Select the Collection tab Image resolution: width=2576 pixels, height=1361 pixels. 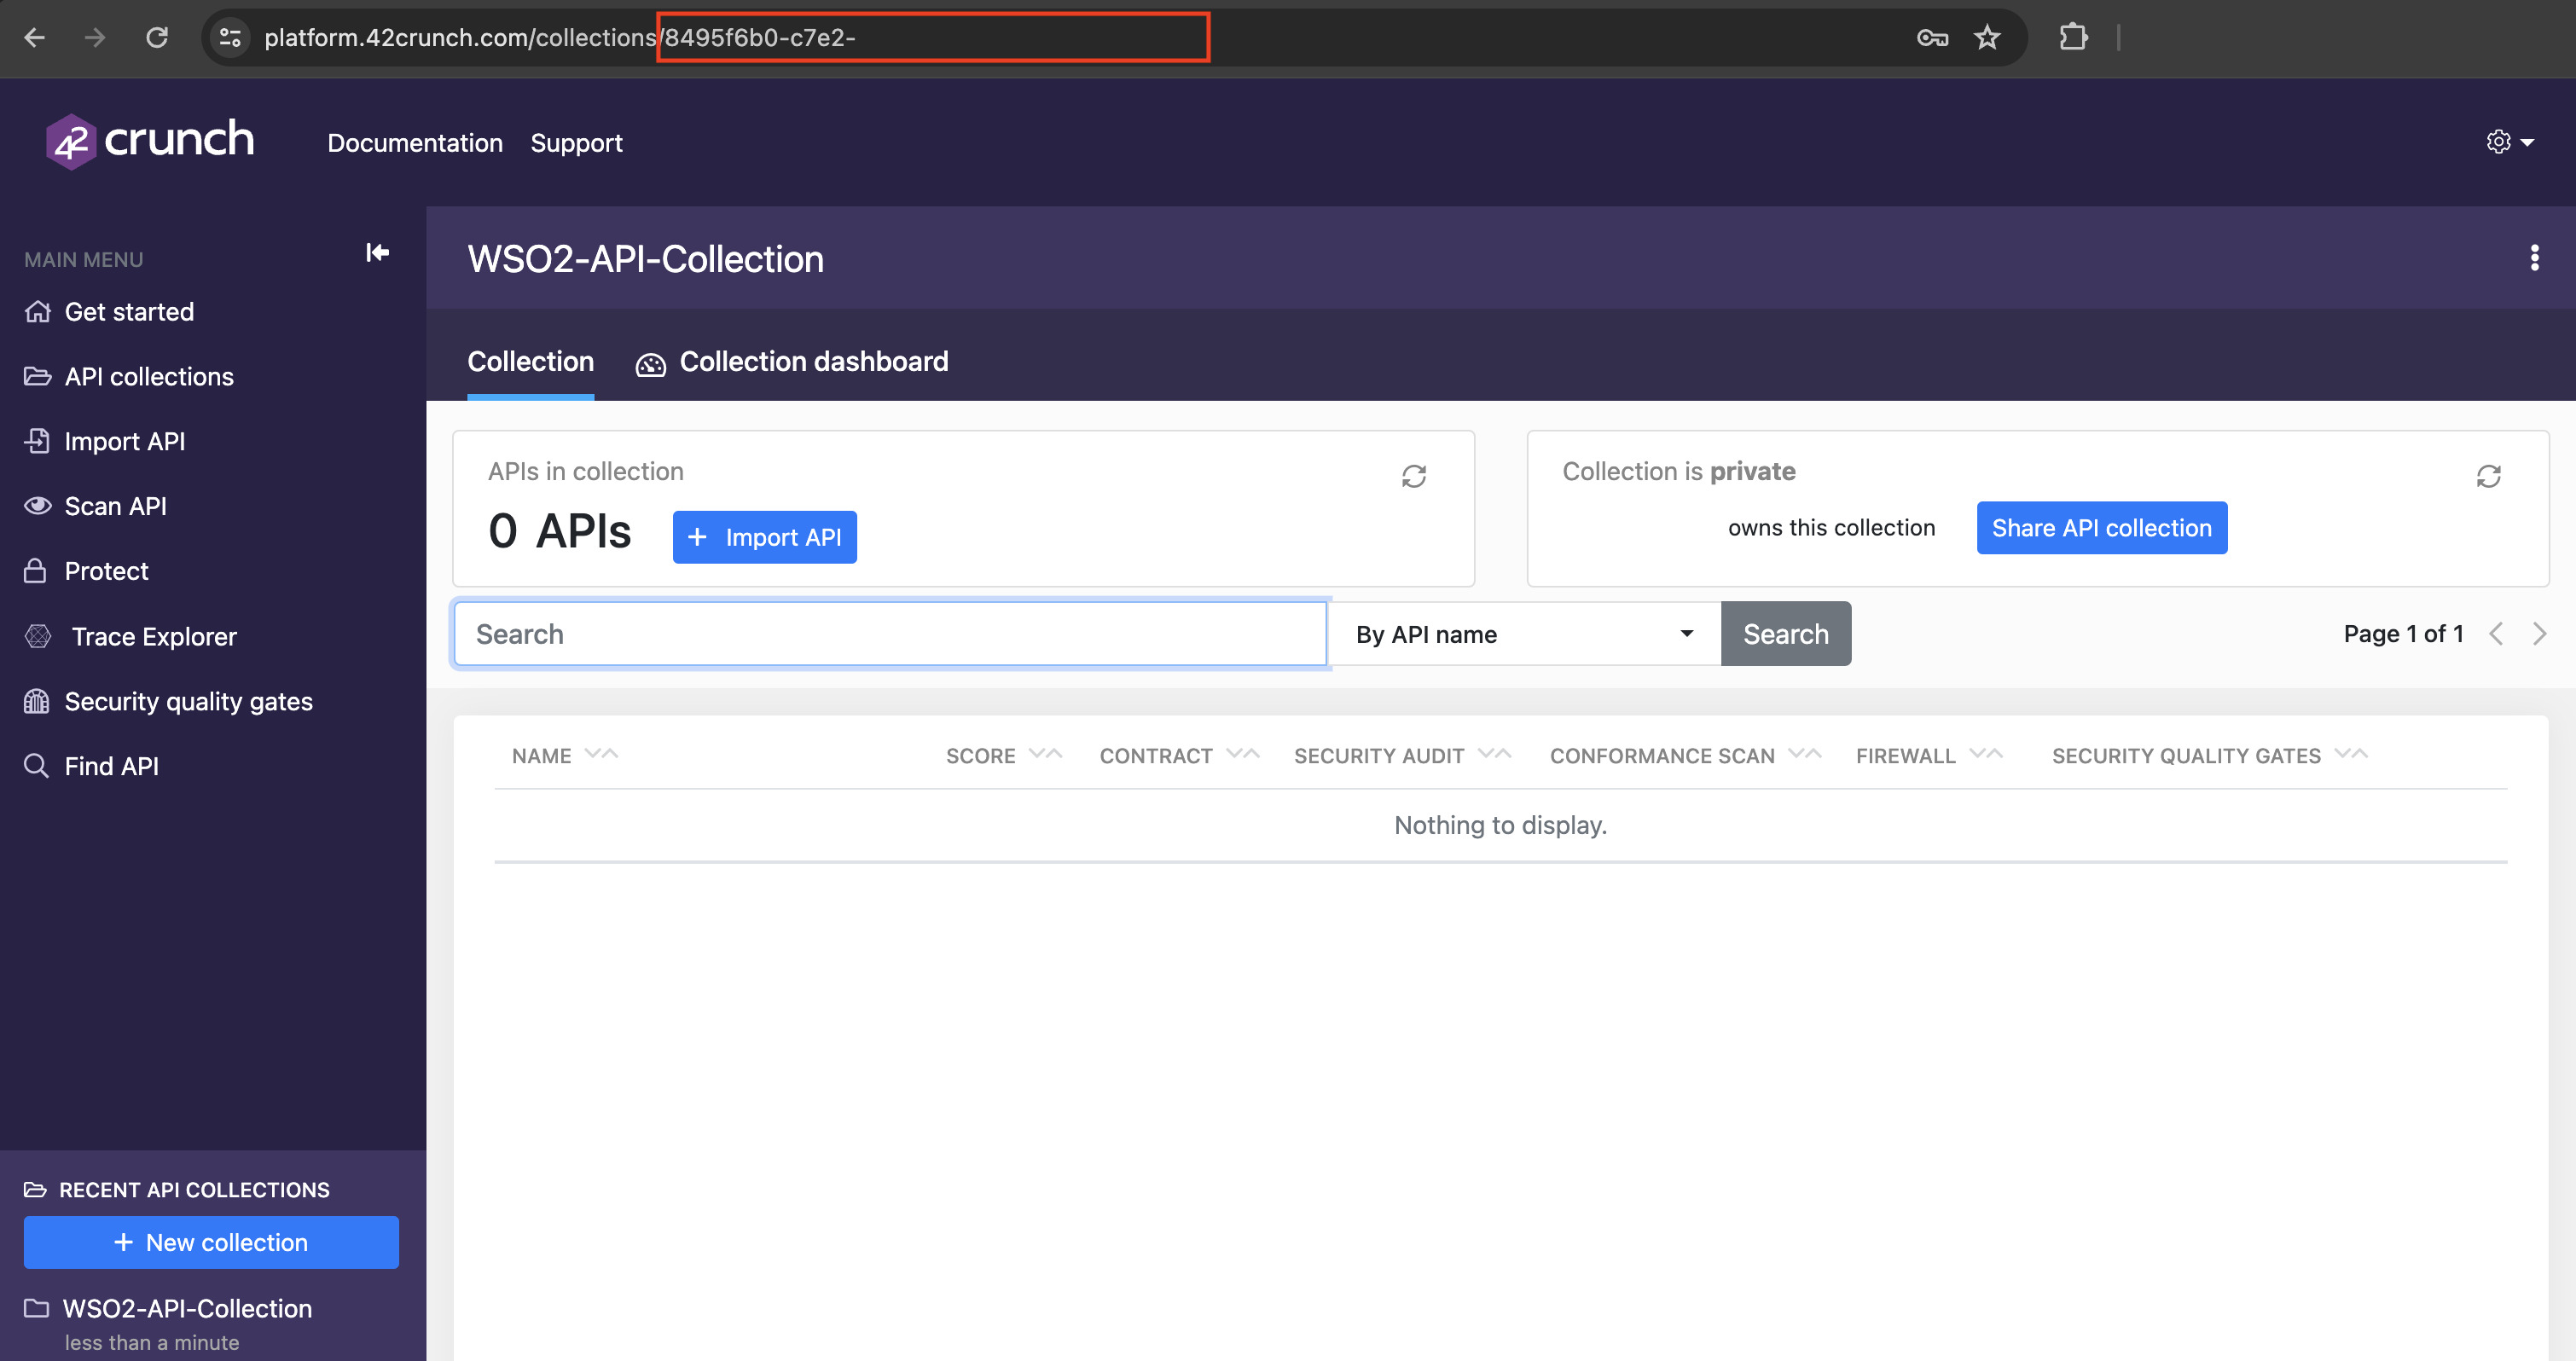pos(530,362)
